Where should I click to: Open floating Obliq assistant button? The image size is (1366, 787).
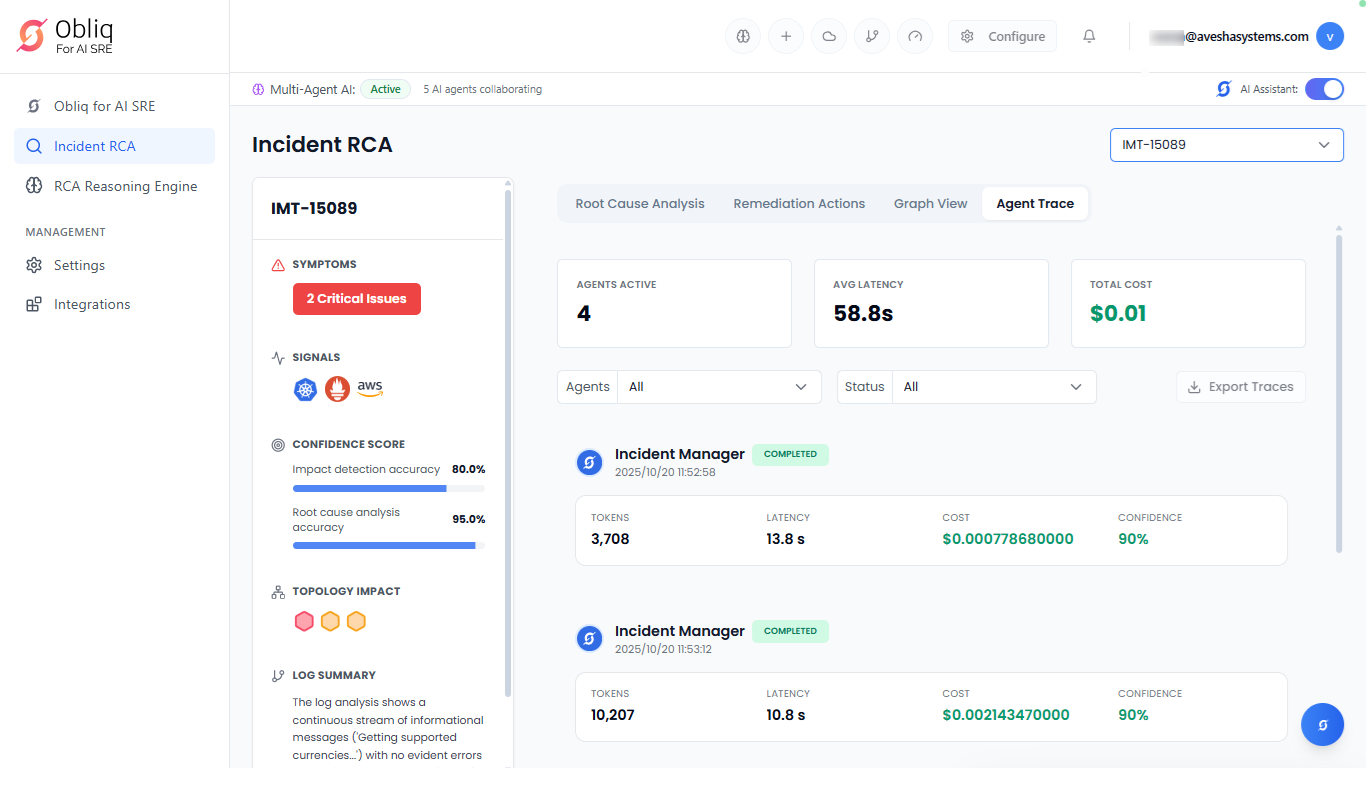coord(1322,725)
